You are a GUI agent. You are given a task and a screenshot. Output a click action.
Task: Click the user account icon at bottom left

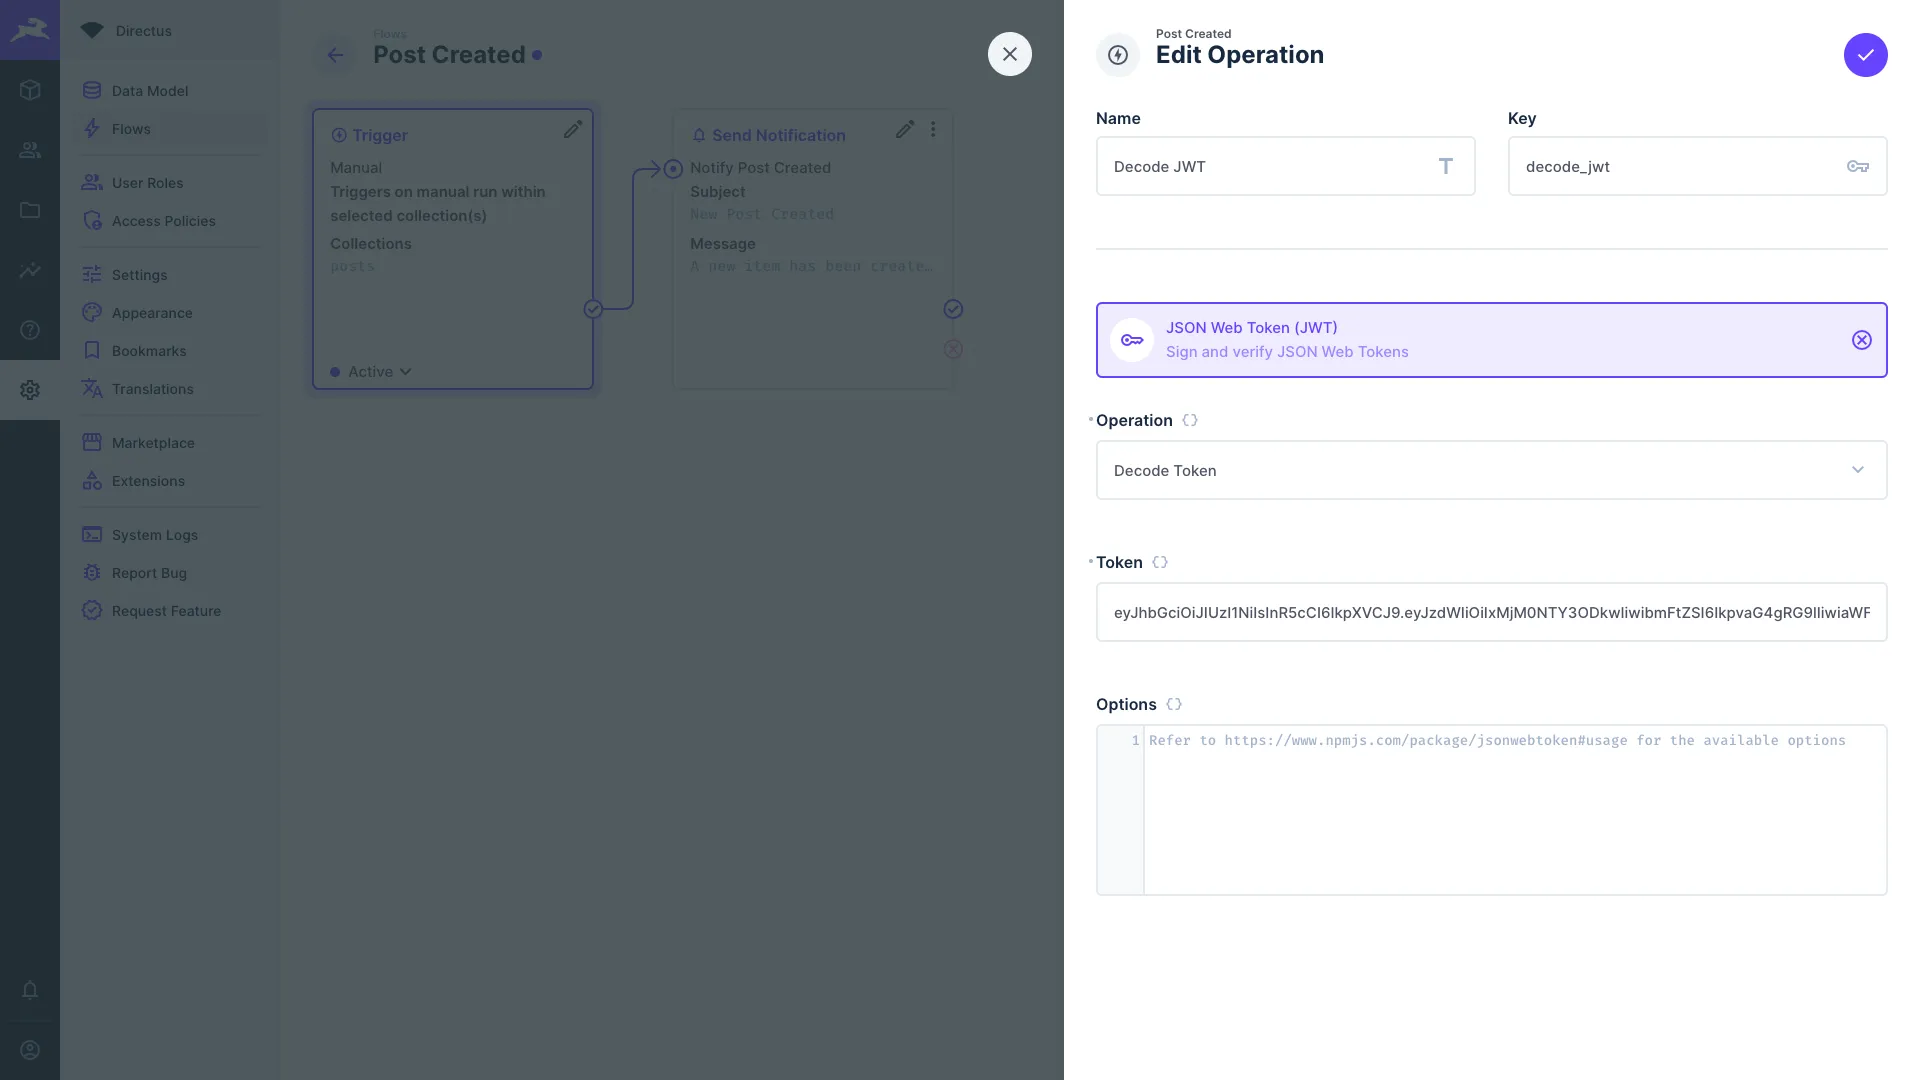(x=30, y=1049)
